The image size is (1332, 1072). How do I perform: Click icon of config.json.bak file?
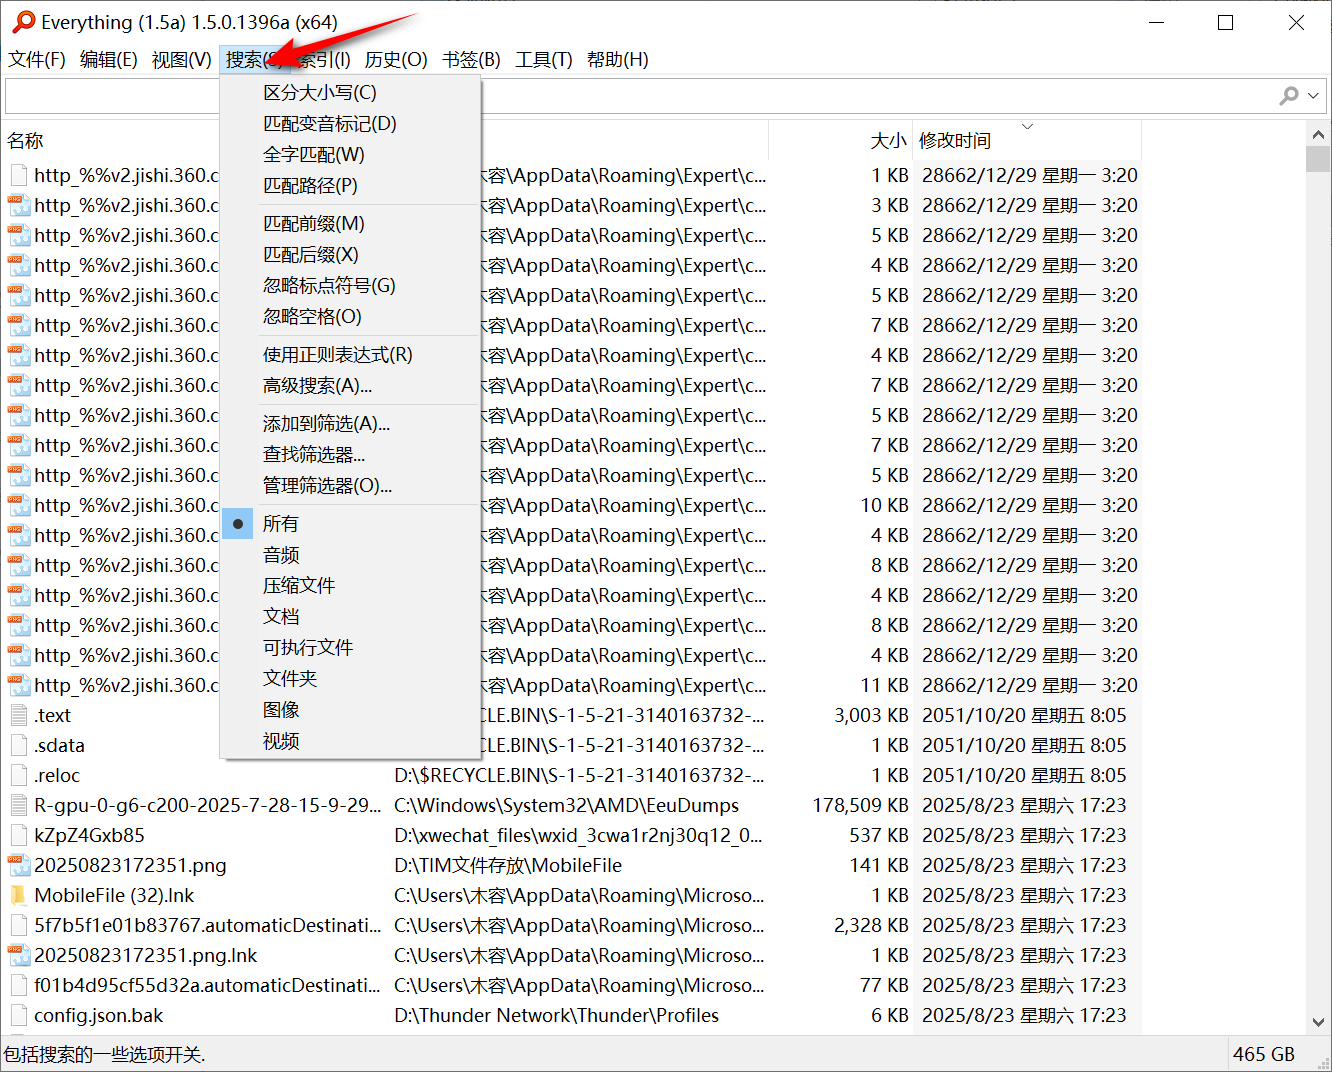tap(18, 1015)
